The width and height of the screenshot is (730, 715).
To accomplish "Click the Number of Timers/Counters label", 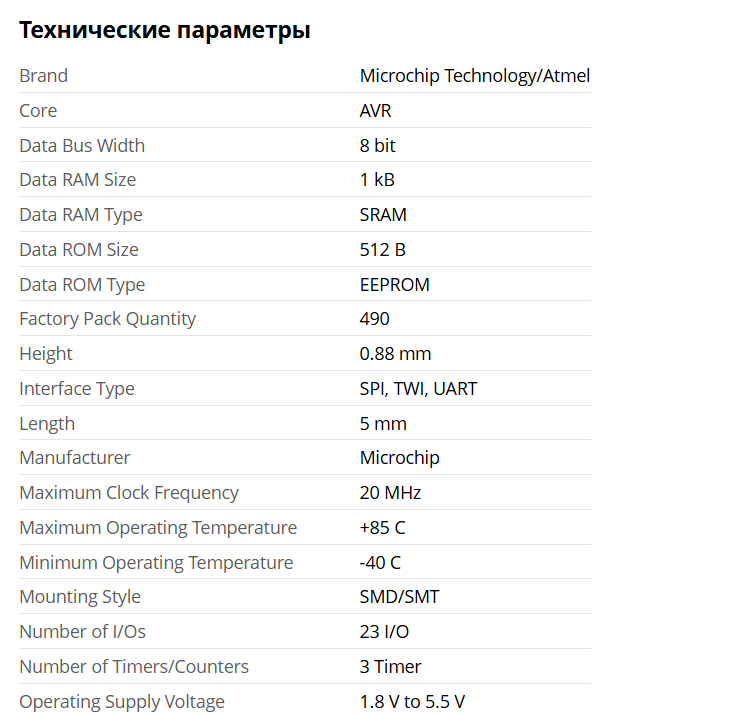I will coord(134,667).
